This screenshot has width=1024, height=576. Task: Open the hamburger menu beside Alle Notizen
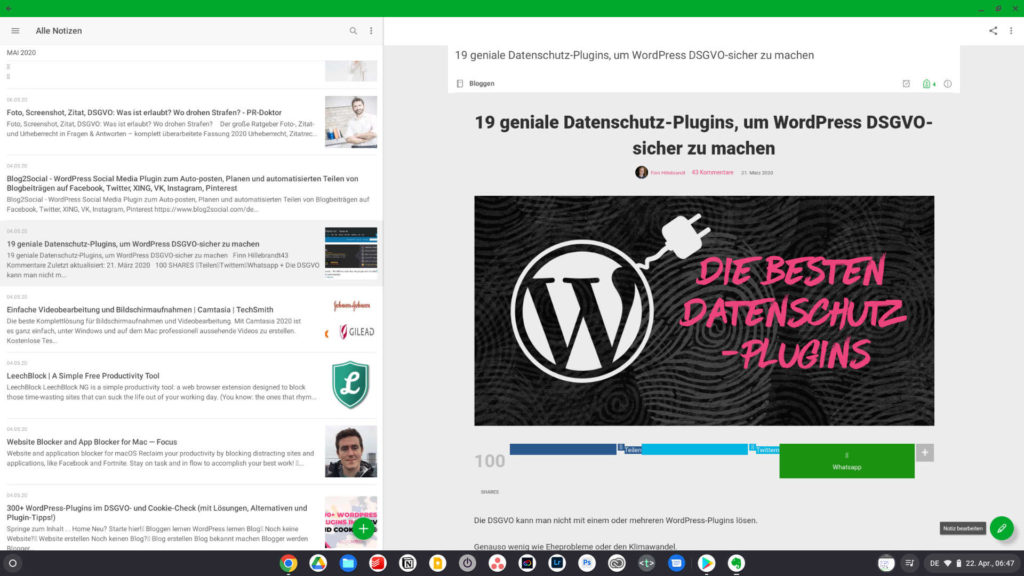[15, 31]
